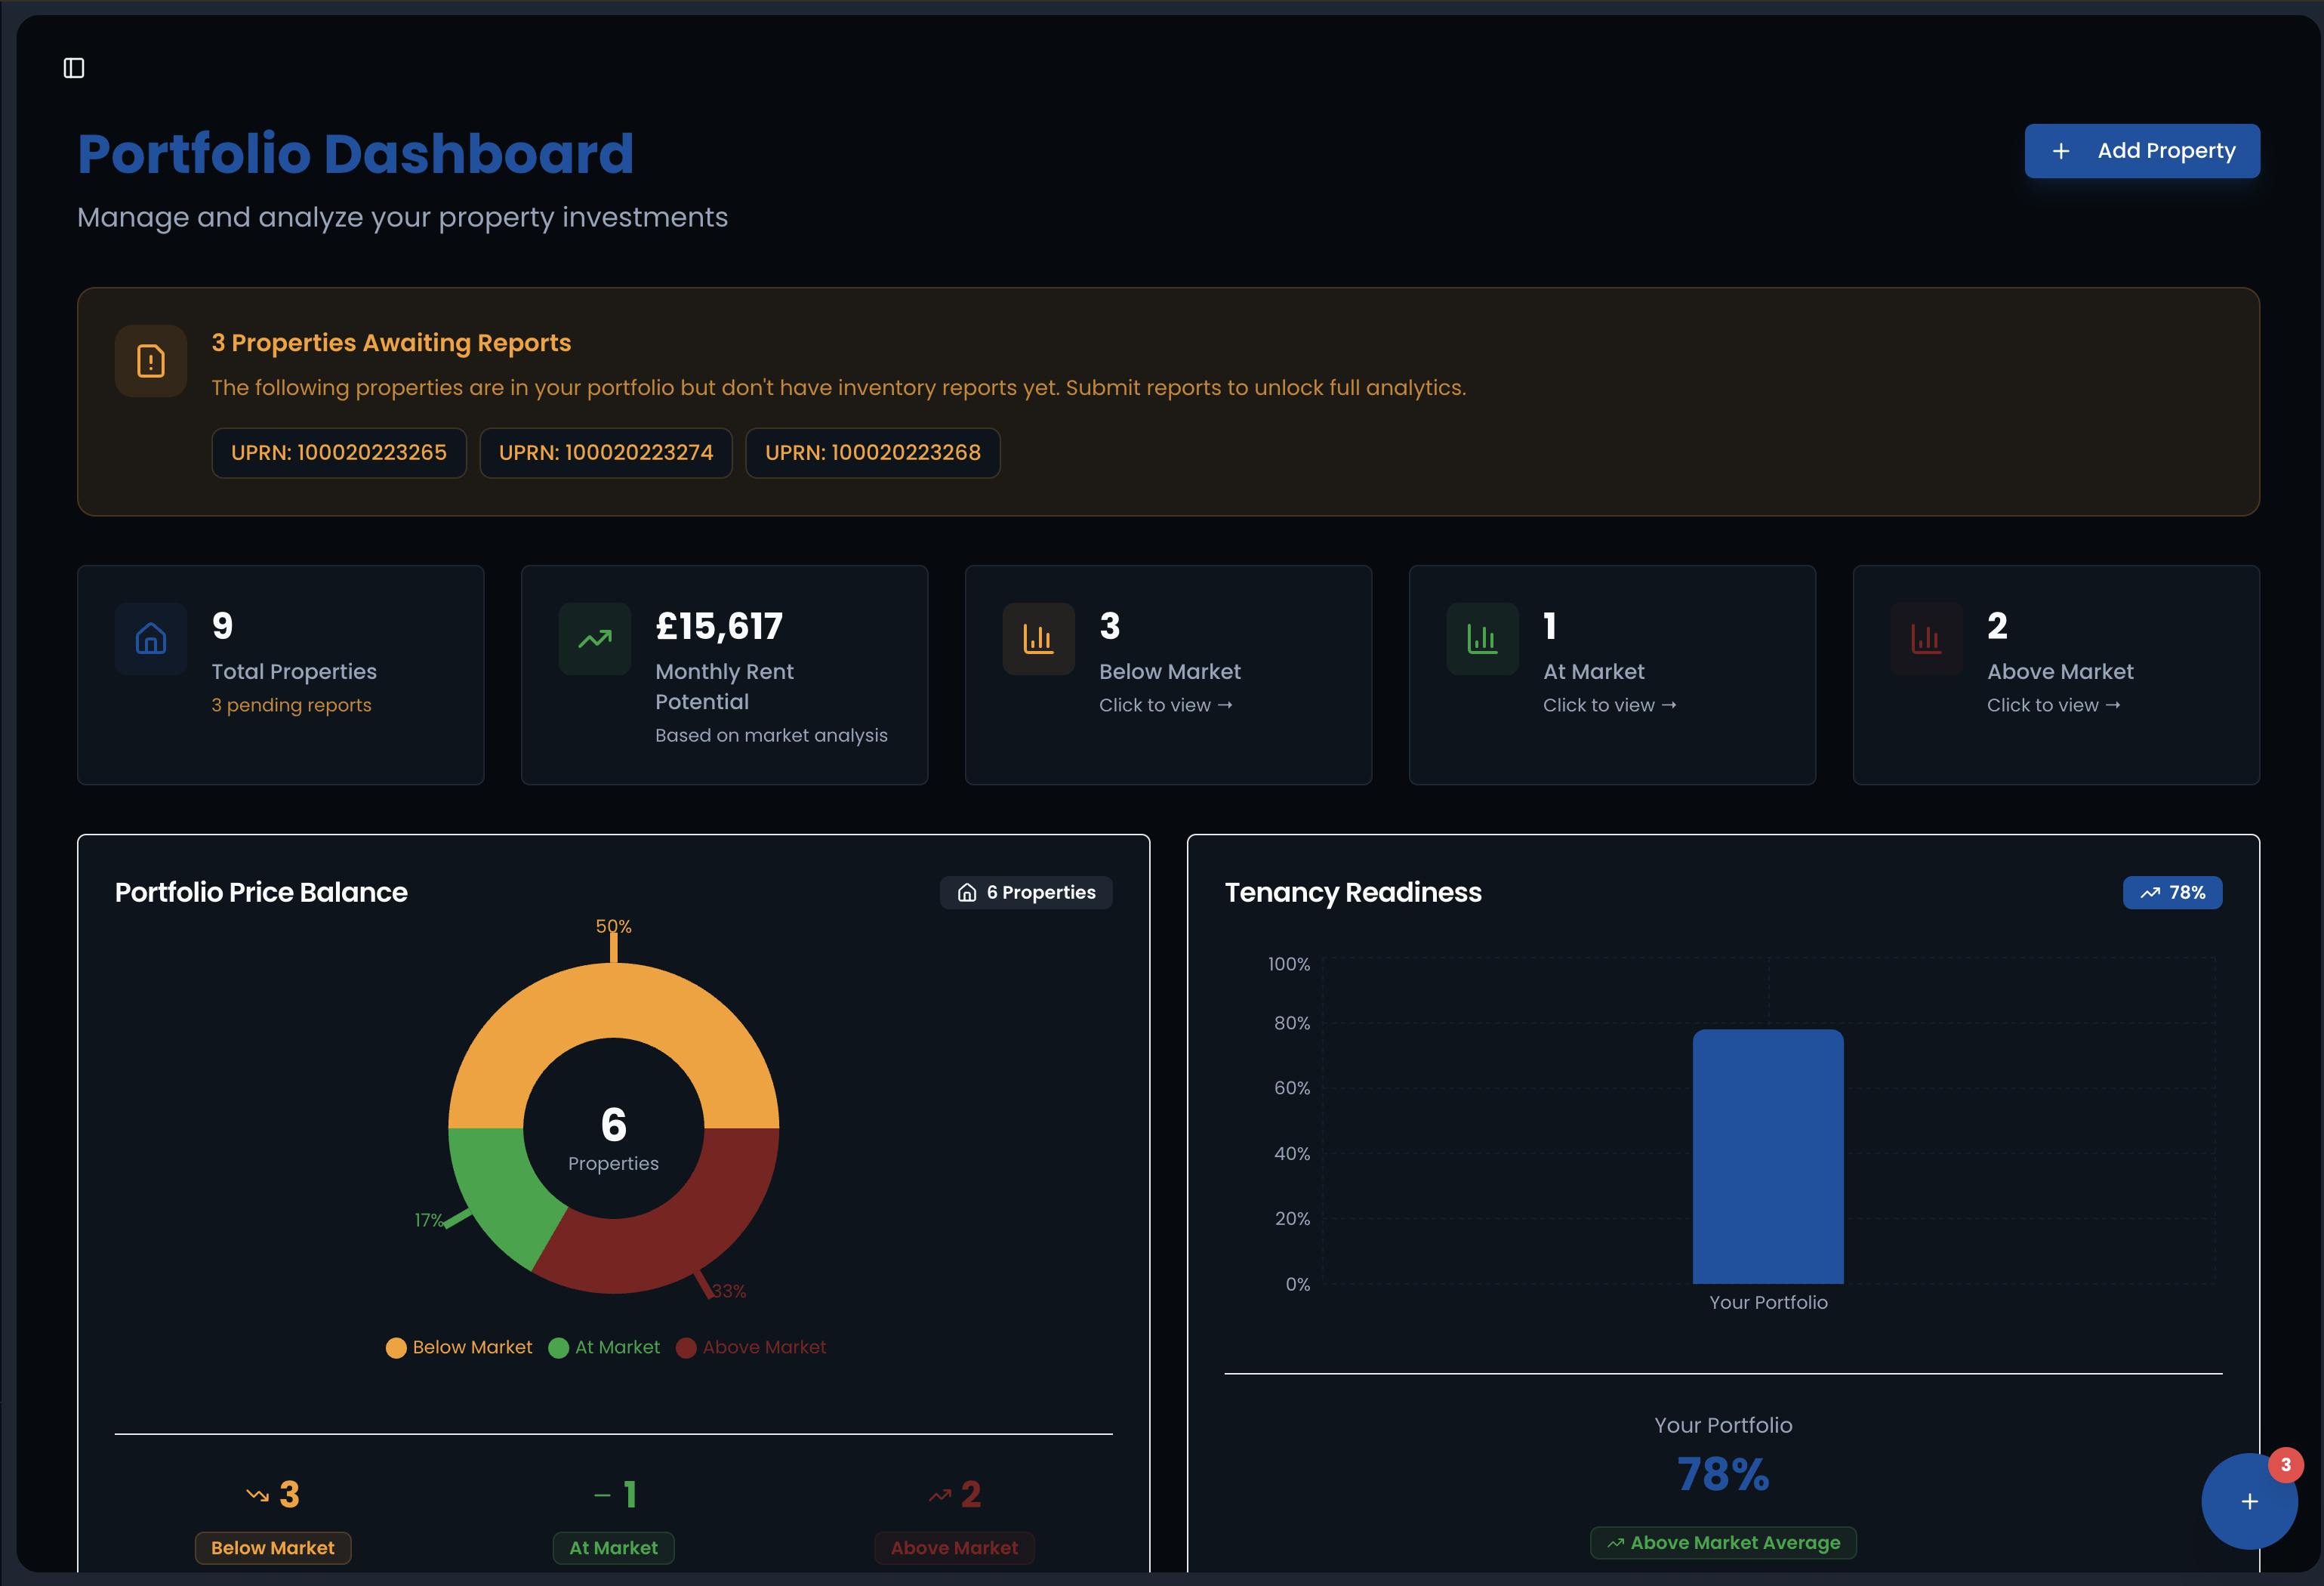Image resolution: width=2324 pixels, height=1586 pixels.
Task: Click the Add Property button
Action: pos(2142,150)
